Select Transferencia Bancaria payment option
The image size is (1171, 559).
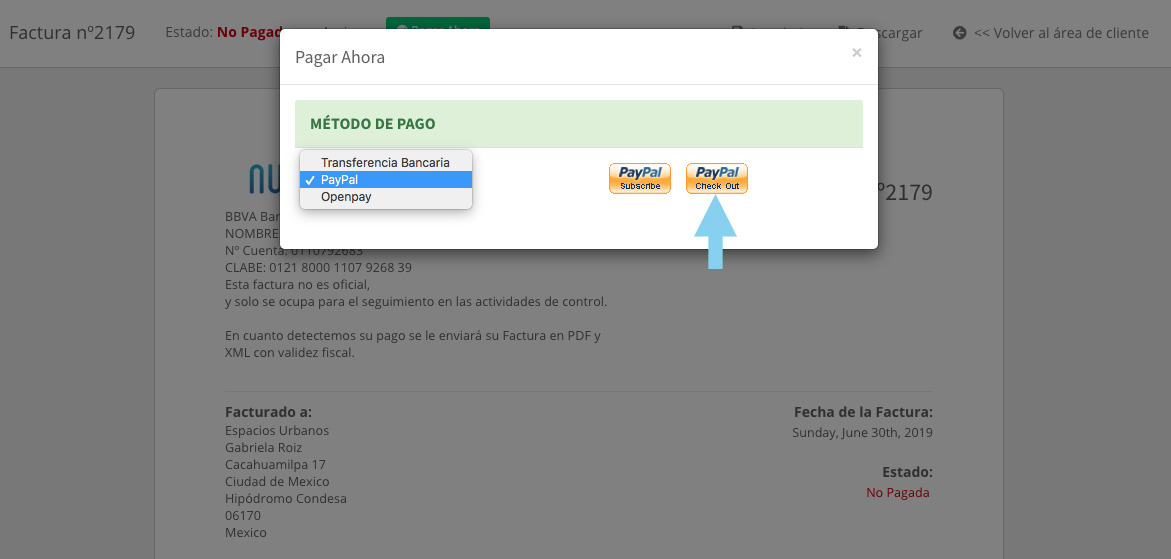(385, 162)
